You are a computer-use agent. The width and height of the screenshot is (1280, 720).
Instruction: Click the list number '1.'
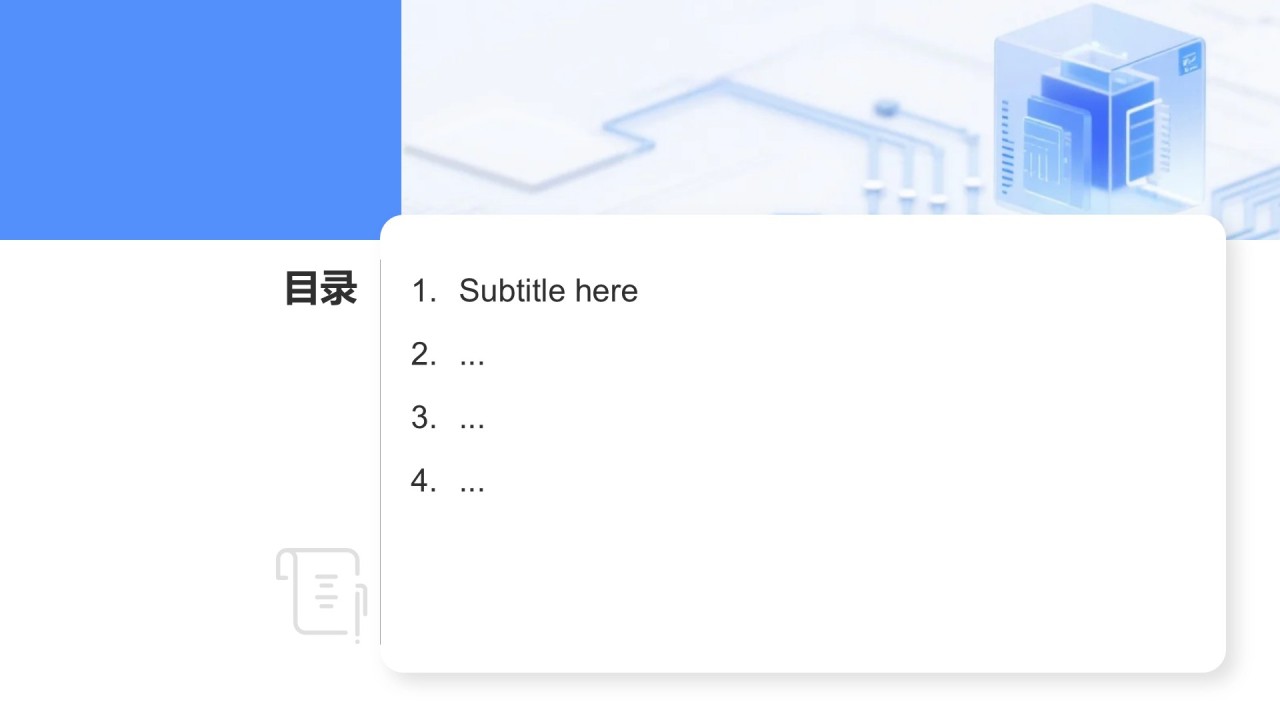coord(424,291)
